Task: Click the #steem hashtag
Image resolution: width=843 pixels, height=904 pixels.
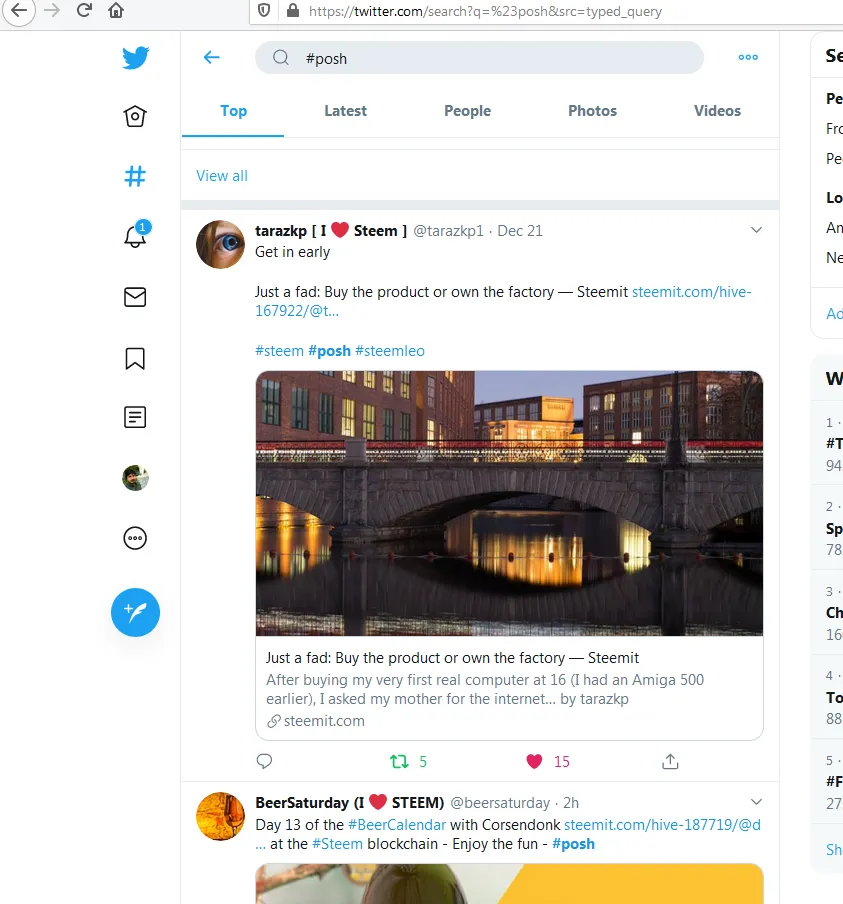Action: 279,351
